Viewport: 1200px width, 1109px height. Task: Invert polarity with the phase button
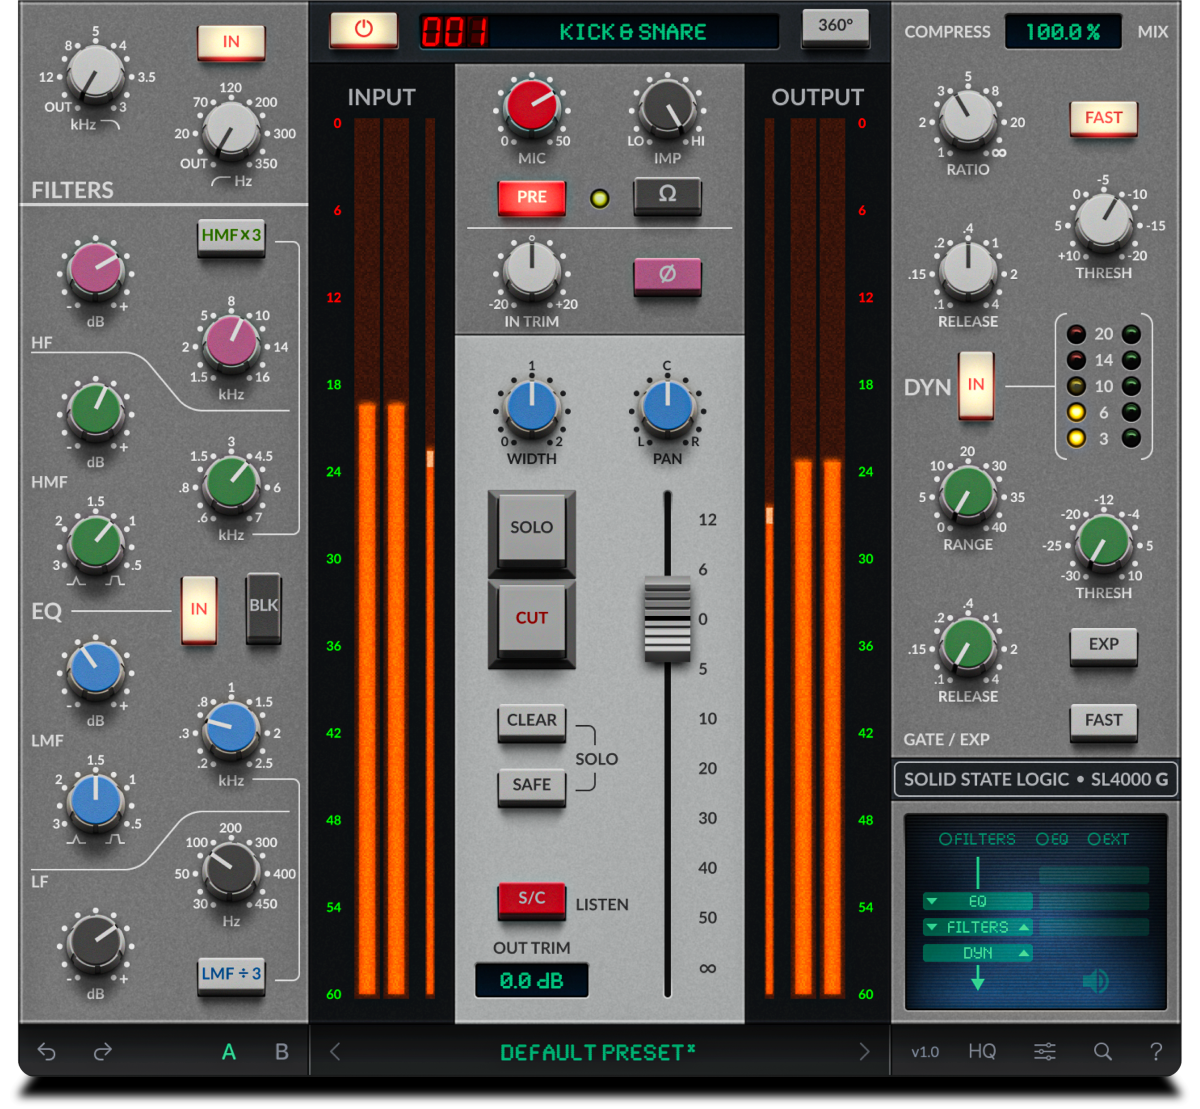(x=668, y=278)
